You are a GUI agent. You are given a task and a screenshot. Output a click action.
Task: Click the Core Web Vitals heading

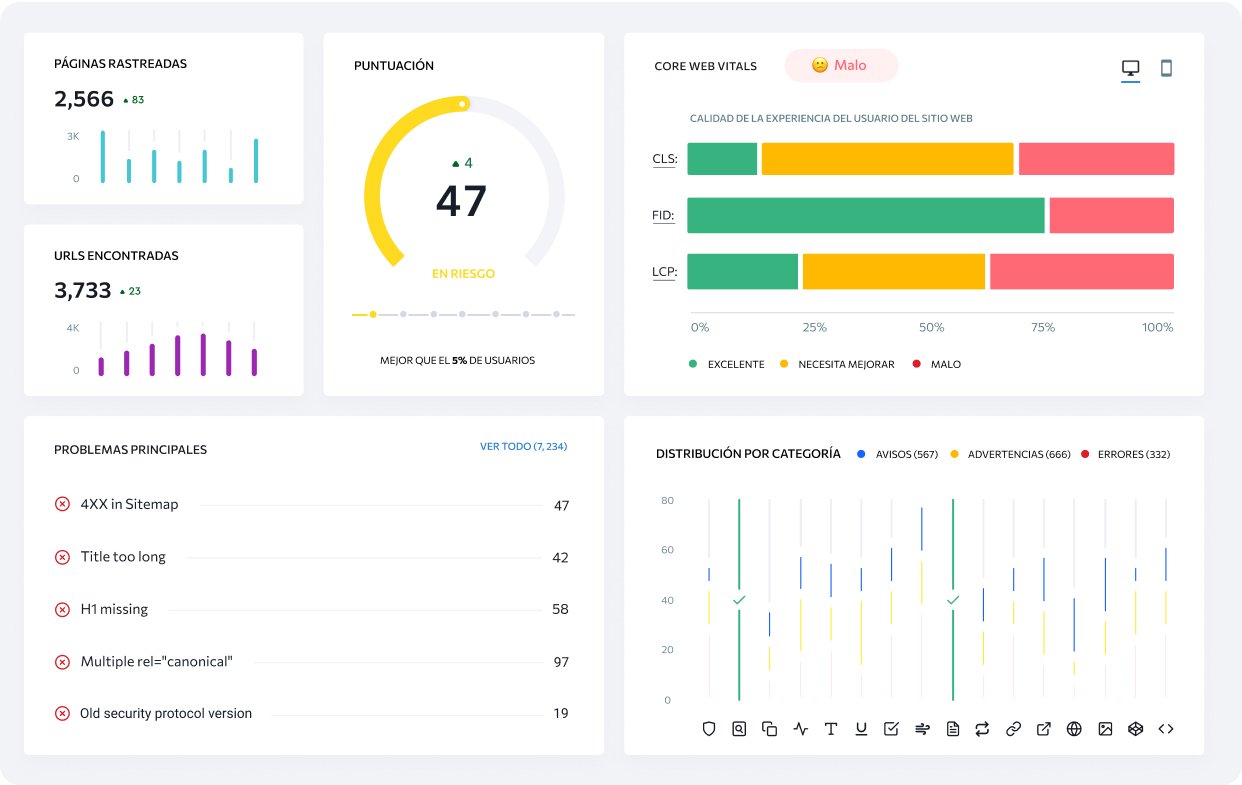[705, 66]
